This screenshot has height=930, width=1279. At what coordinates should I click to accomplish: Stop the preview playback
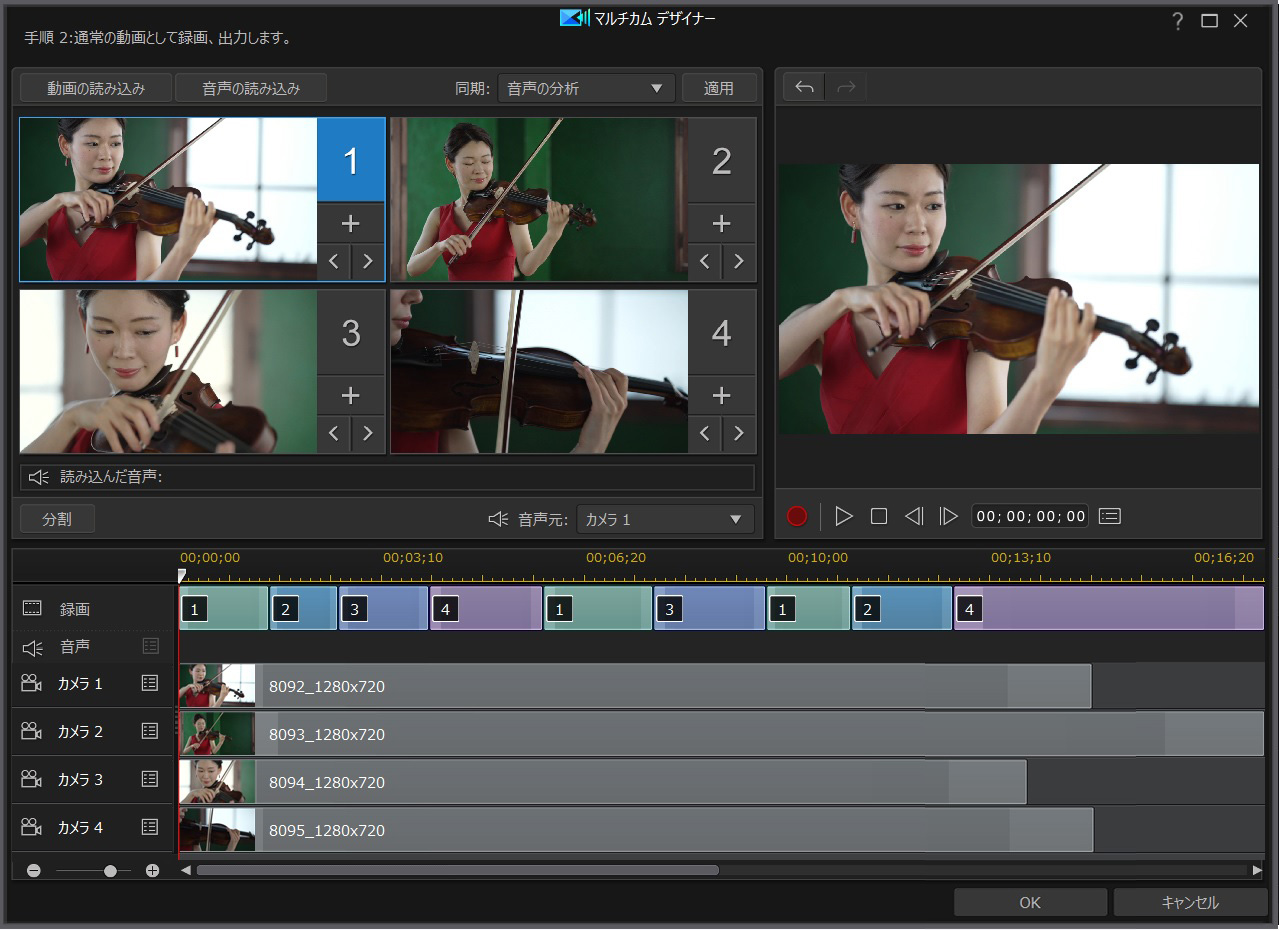tap(879, 516)
